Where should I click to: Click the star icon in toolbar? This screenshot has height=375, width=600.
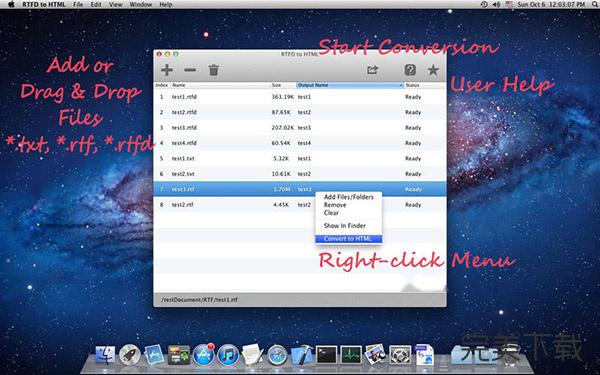[x=433, y=70]
